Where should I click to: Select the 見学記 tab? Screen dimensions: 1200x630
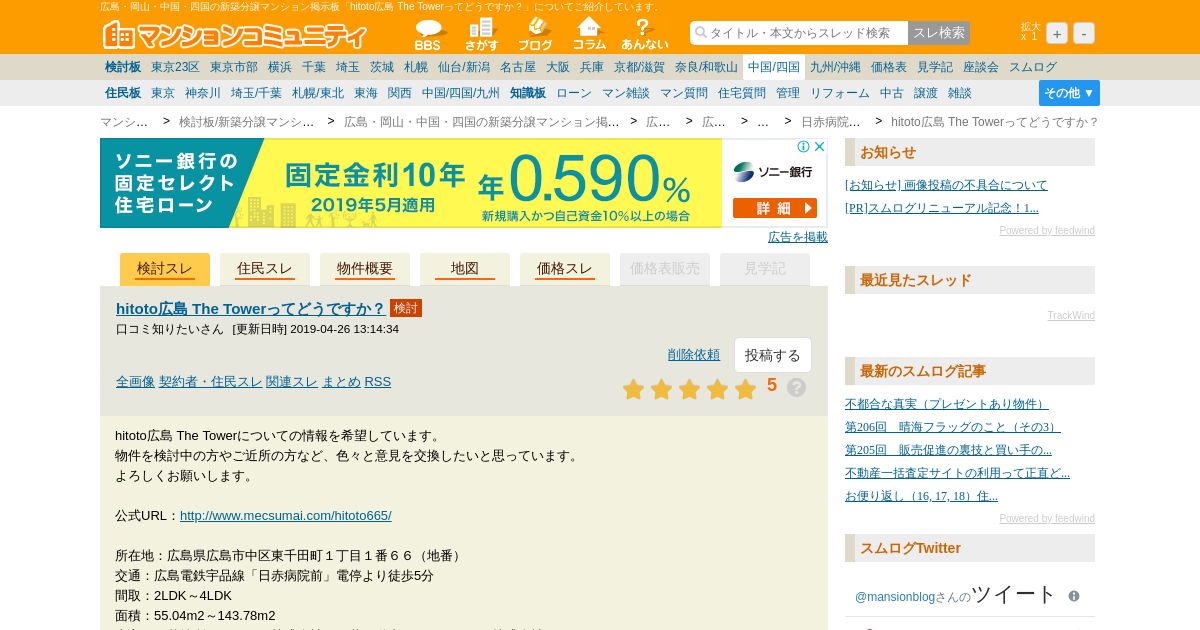(765, 269)
